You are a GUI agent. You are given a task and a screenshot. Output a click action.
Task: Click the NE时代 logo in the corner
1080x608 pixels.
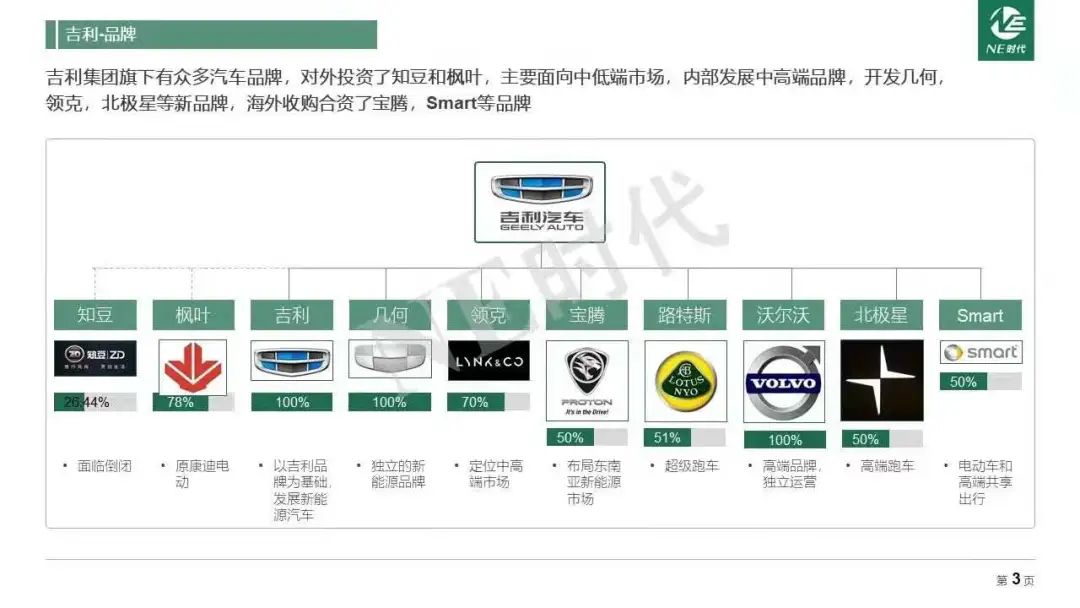pos(1006,30)
